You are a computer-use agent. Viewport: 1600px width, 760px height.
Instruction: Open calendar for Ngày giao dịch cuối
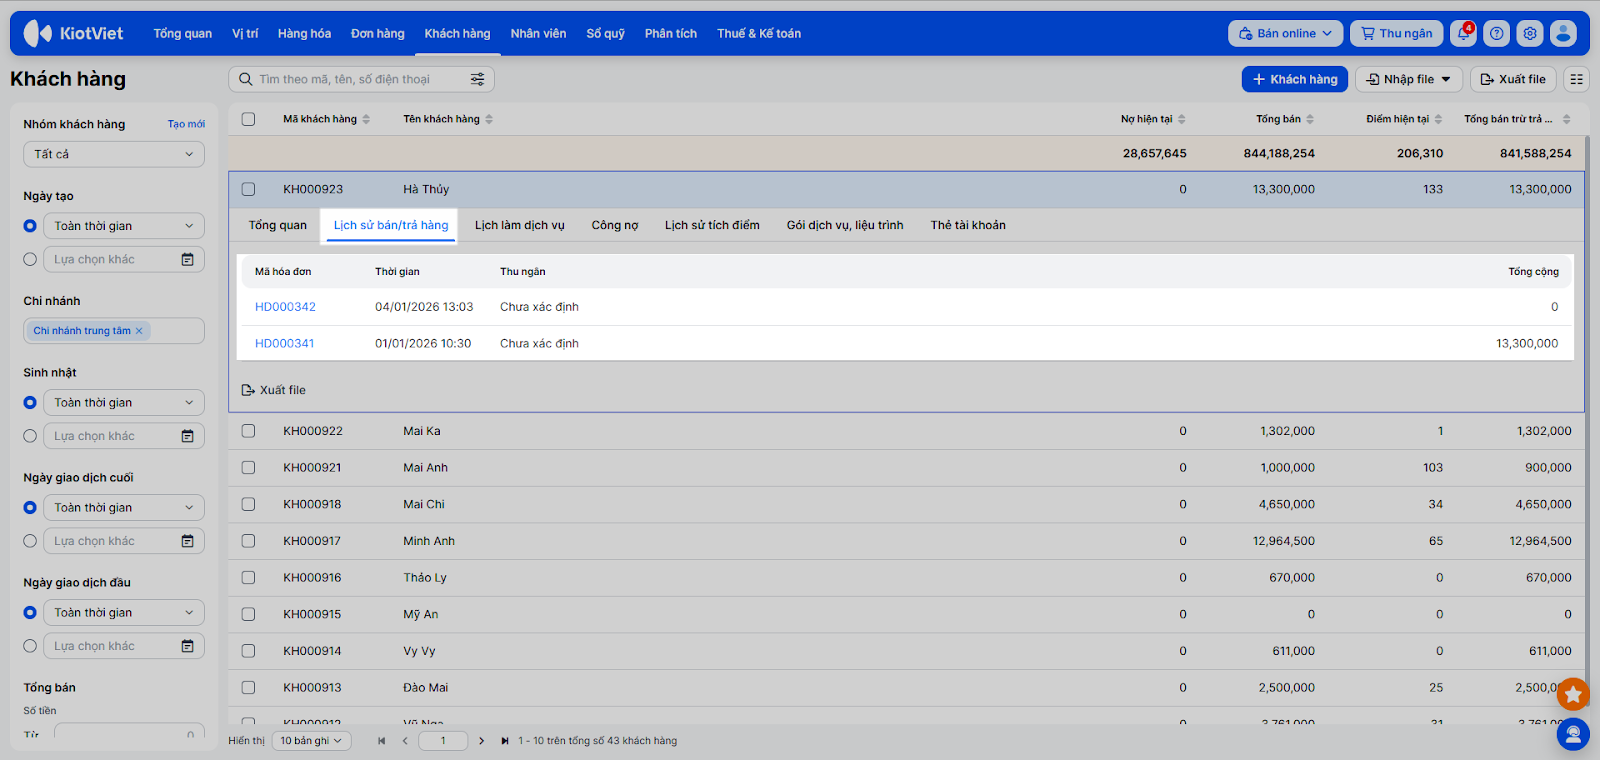187,541
